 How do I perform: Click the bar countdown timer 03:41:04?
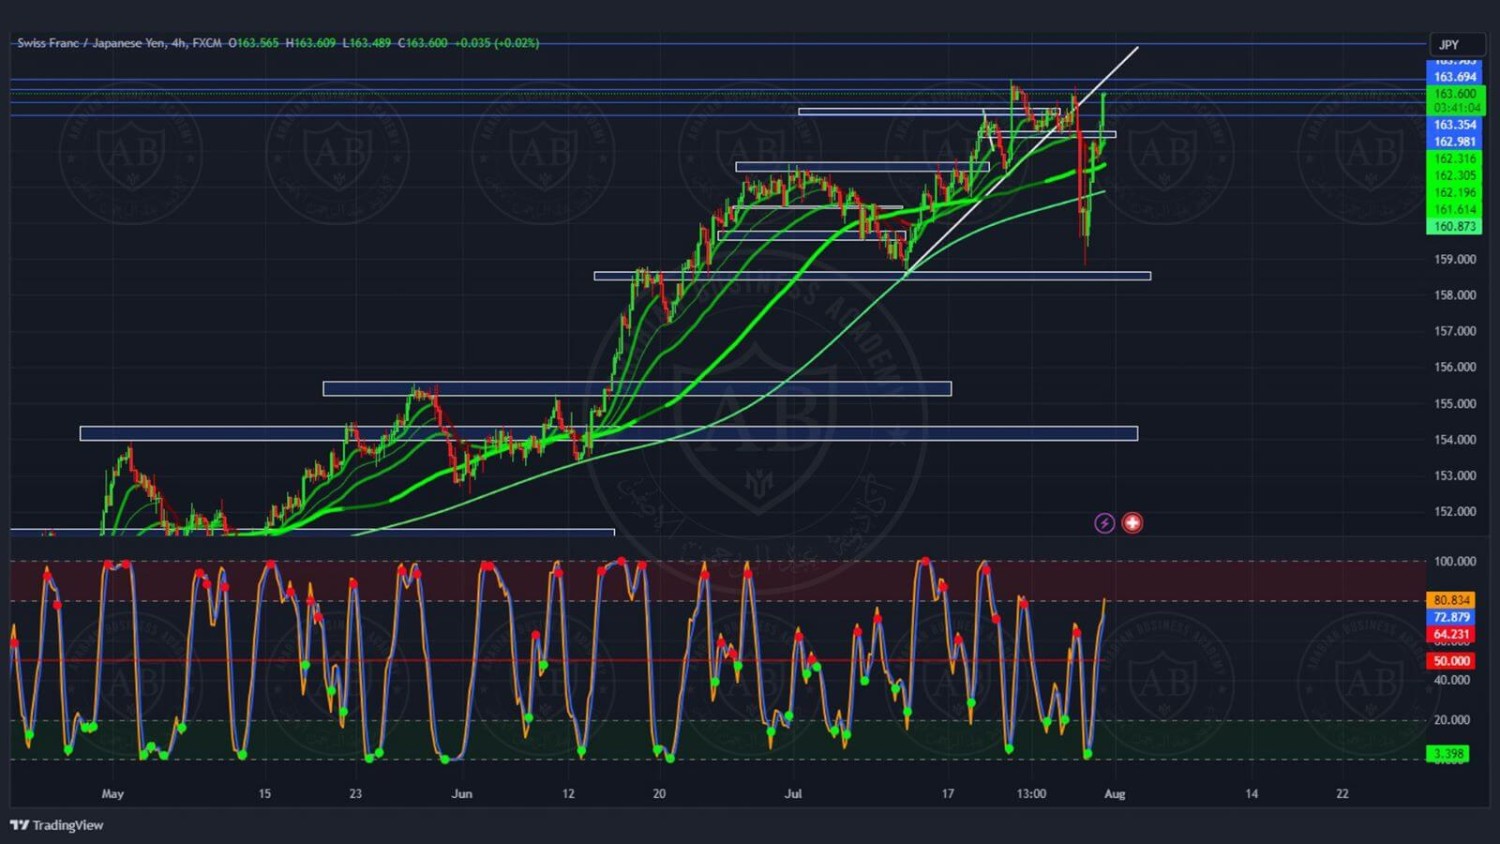click(x=1455, y=108)
